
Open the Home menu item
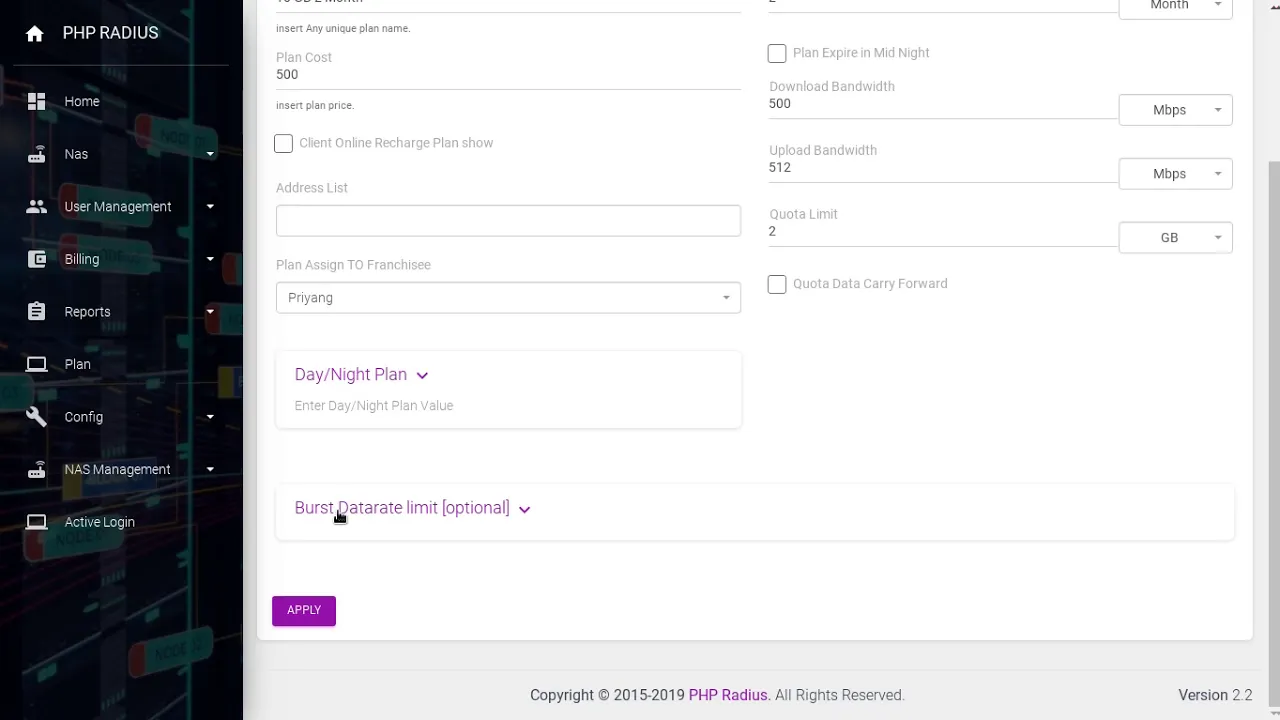82,101
